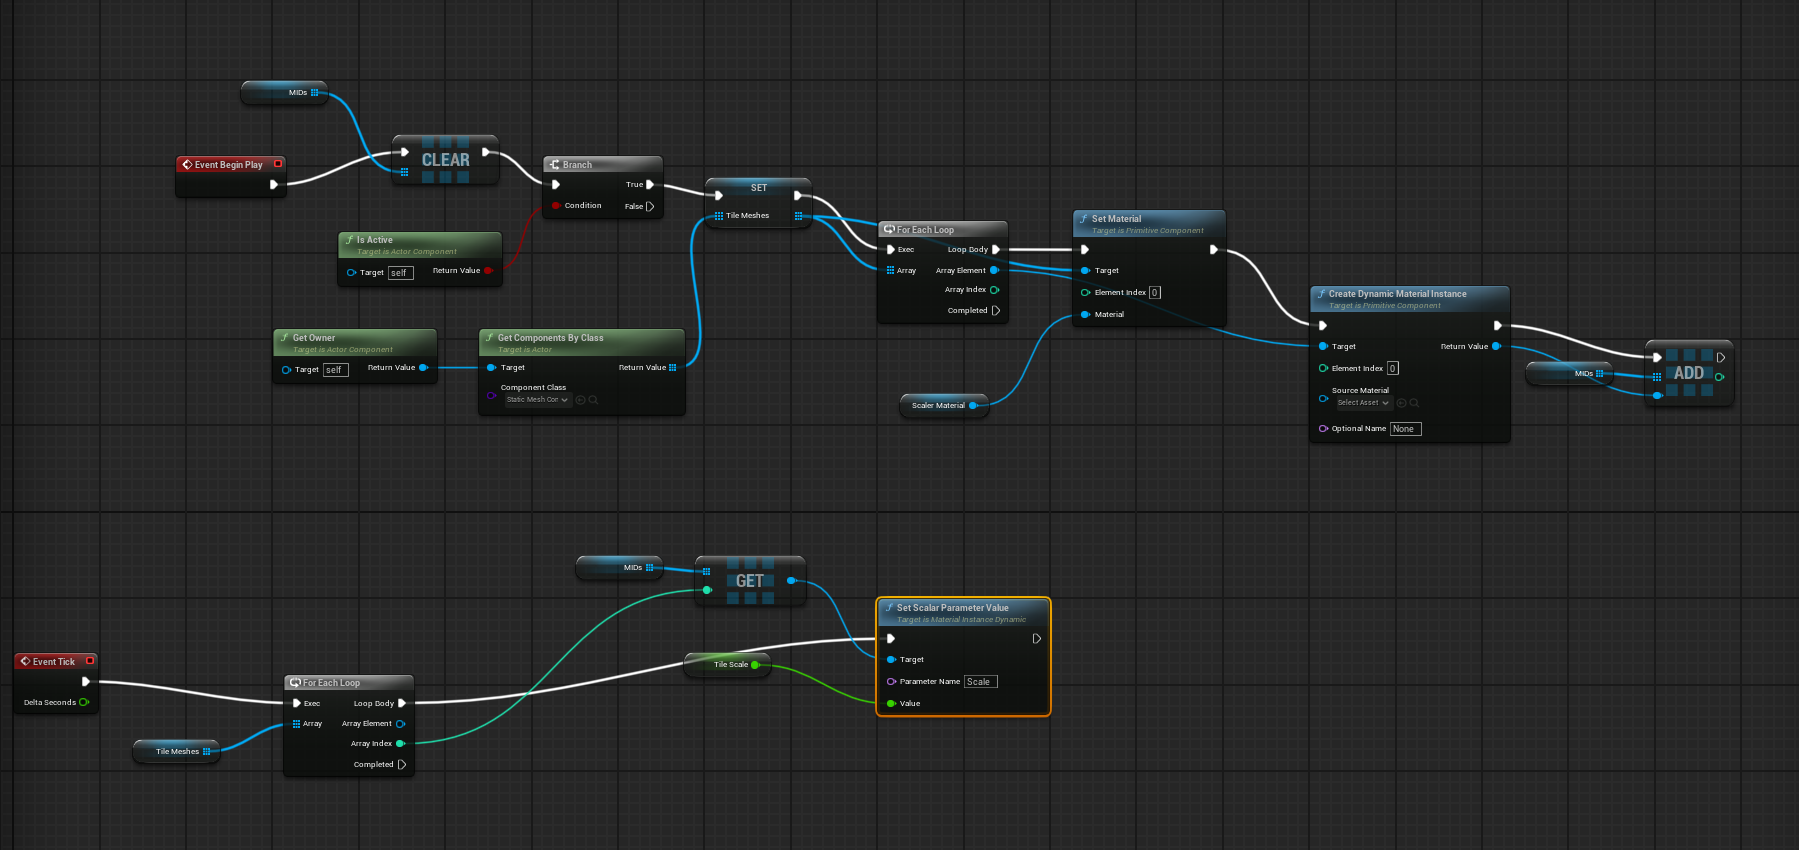Screen dimensions: 1799x850
Task: Click the Scaler Material variable output pin
Action: pos(973,405)
